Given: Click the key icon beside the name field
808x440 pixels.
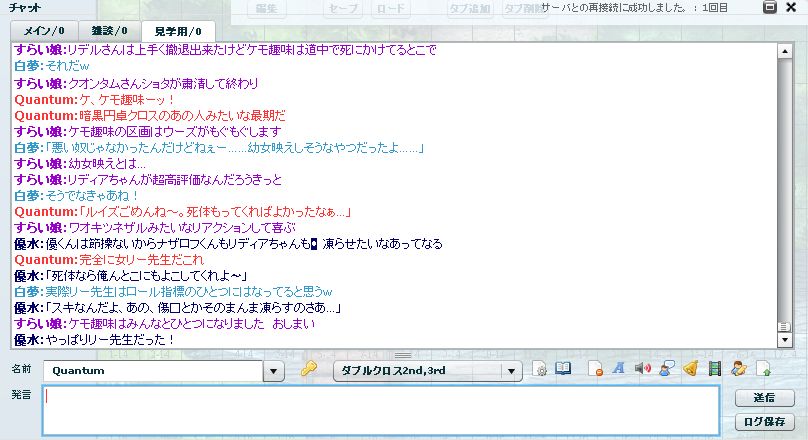Looking at the screenshot, I should (308, 370).
